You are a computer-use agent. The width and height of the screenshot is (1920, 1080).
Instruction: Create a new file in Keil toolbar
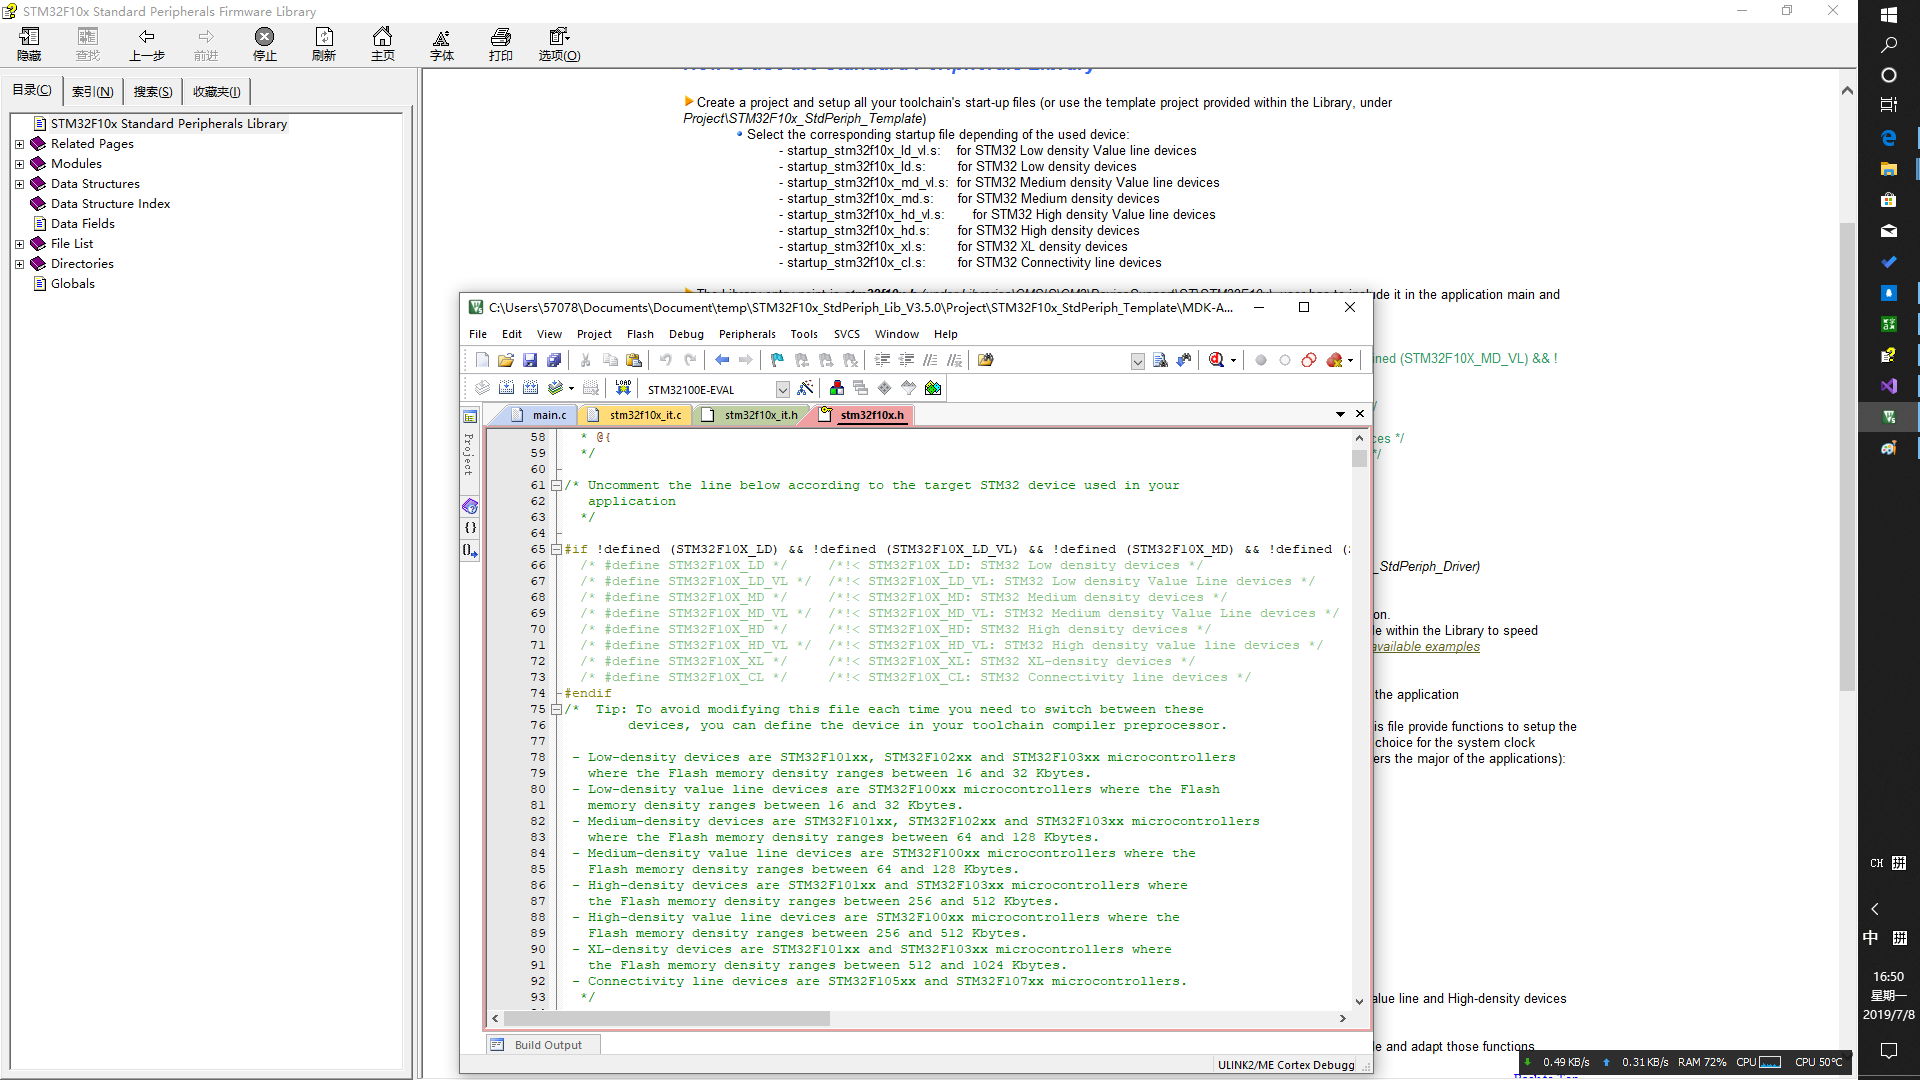coord(482,360)
